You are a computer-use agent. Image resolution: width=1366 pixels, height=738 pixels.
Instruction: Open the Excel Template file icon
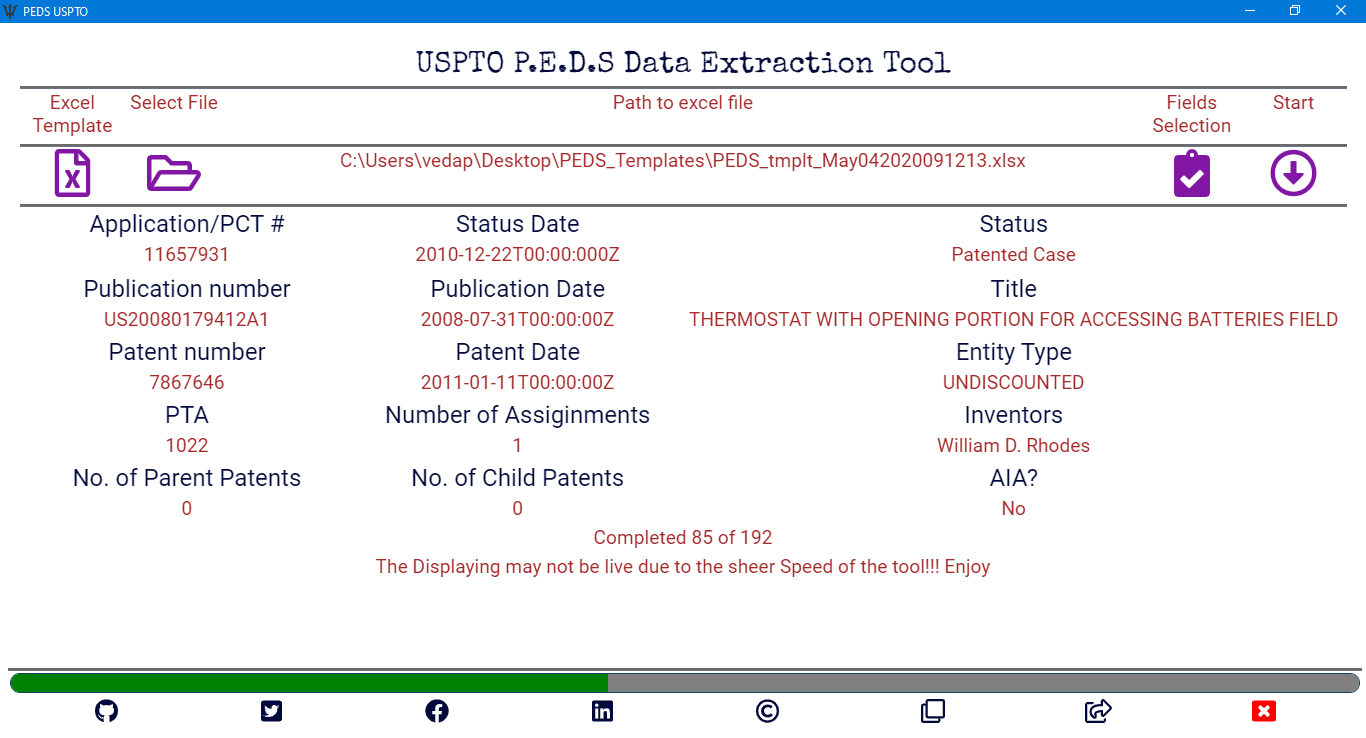[72, 173]
